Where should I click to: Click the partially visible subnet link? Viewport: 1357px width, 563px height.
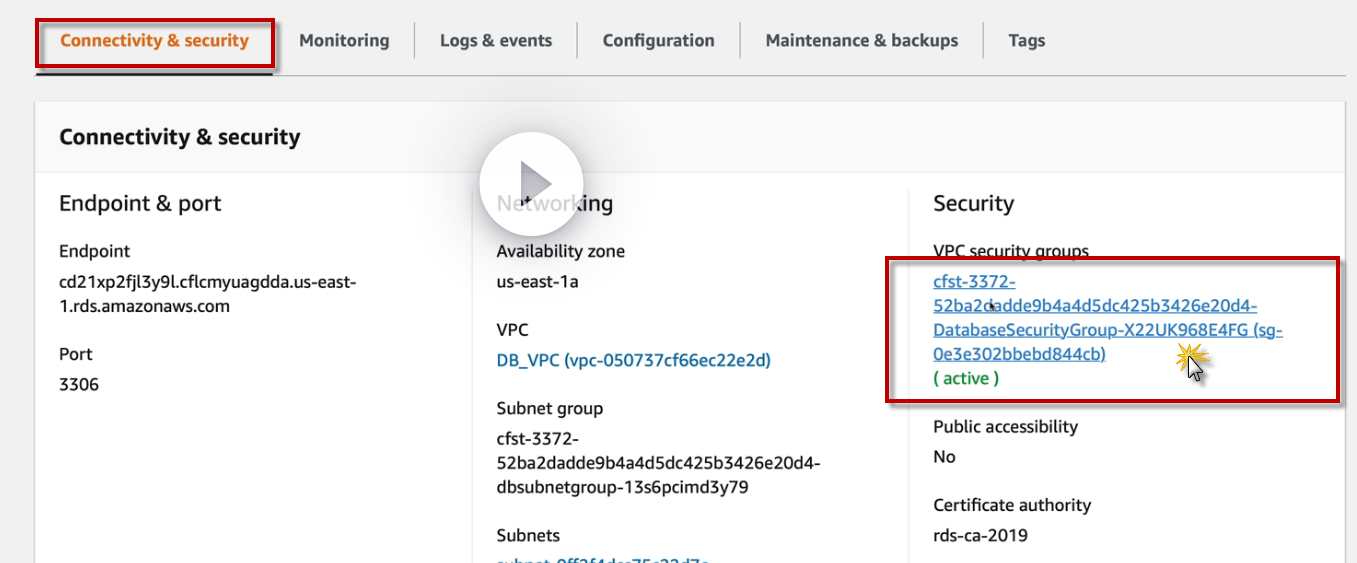602,558
